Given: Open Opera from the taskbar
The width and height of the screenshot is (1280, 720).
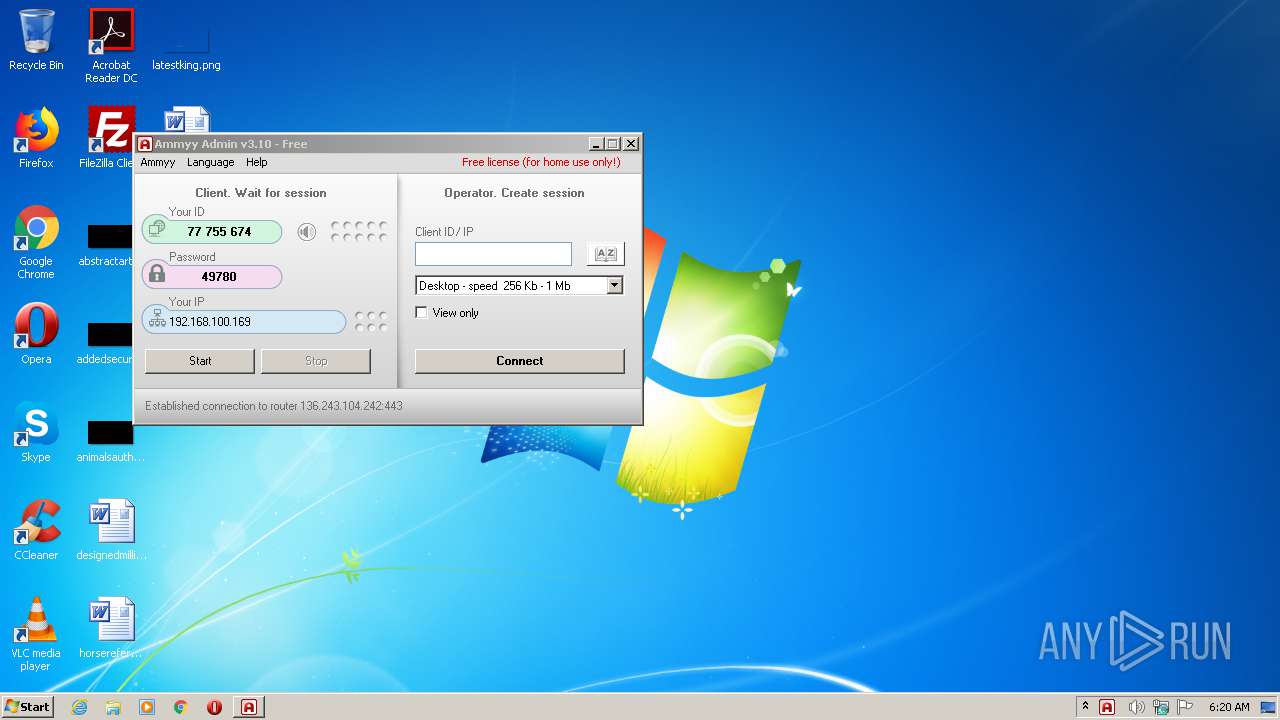Looking at the screenshot, I should coord(214,707).
